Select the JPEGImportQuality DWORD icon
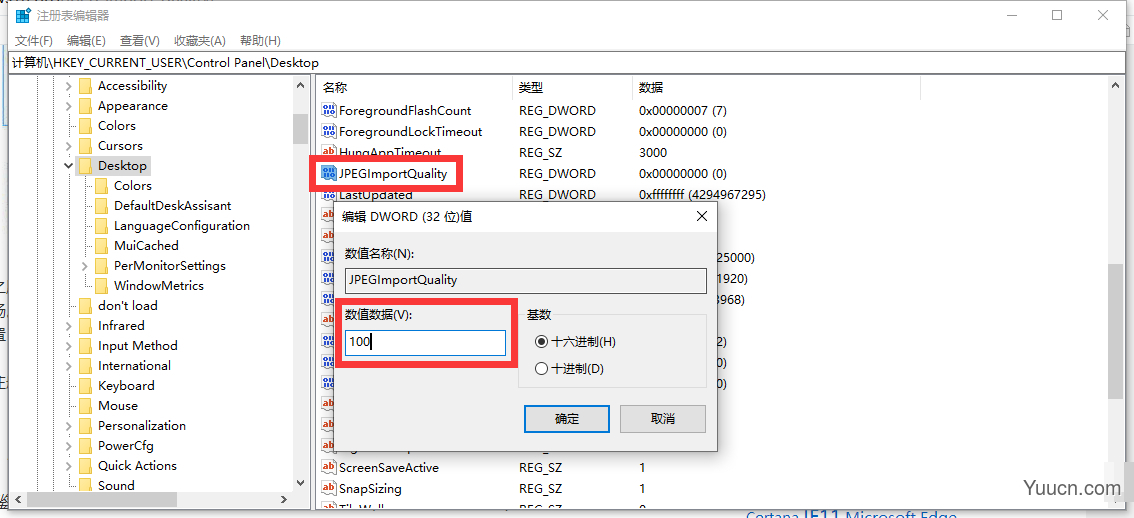This screenshot has height=518, width=1134. 329,174
